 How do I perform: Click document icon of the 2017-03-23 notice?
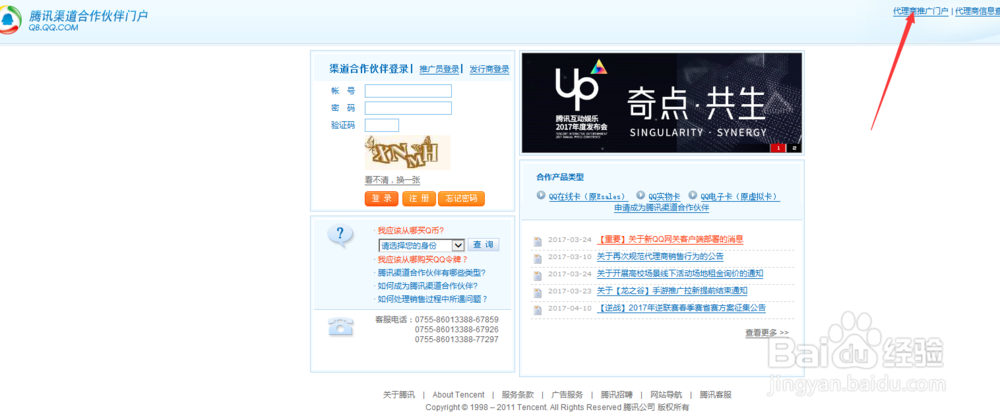538,292
